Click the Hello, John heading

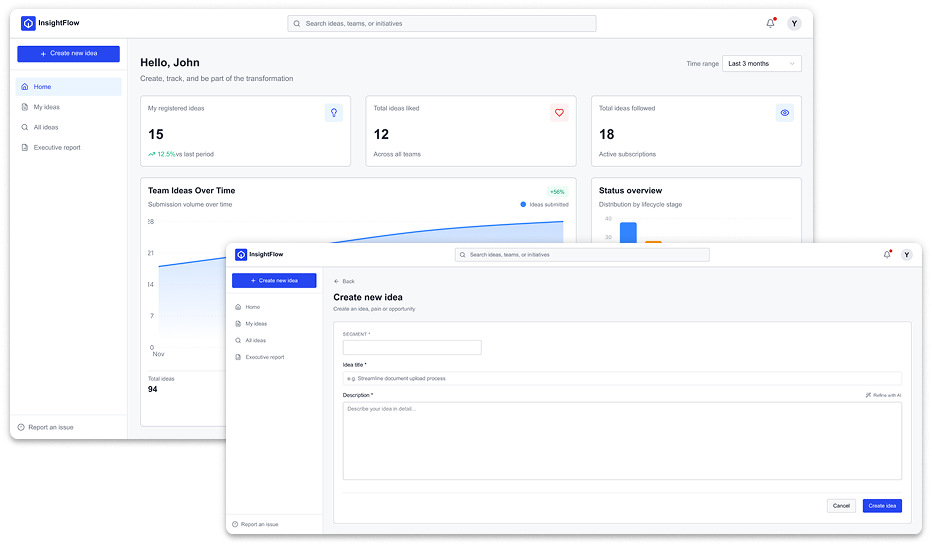point(170,62)
